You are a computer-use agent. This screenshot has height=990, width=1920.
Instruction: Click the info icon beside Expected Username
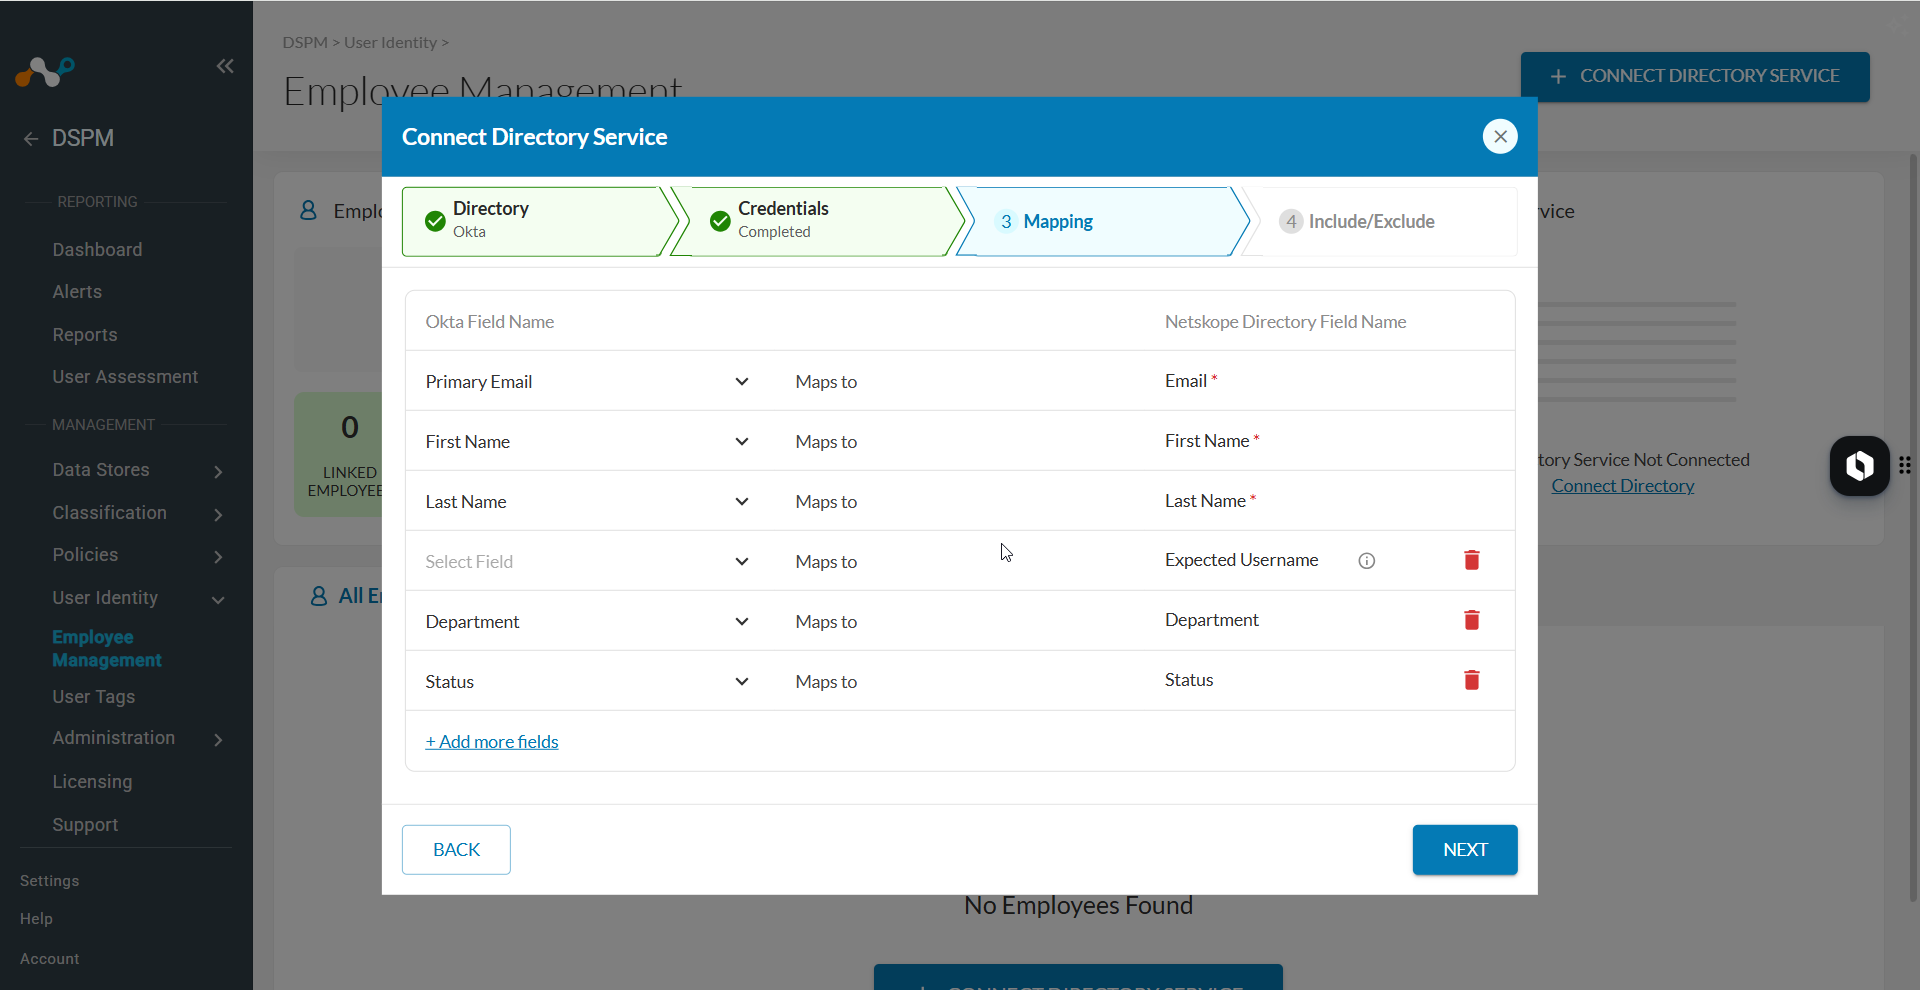[1367, 561]
